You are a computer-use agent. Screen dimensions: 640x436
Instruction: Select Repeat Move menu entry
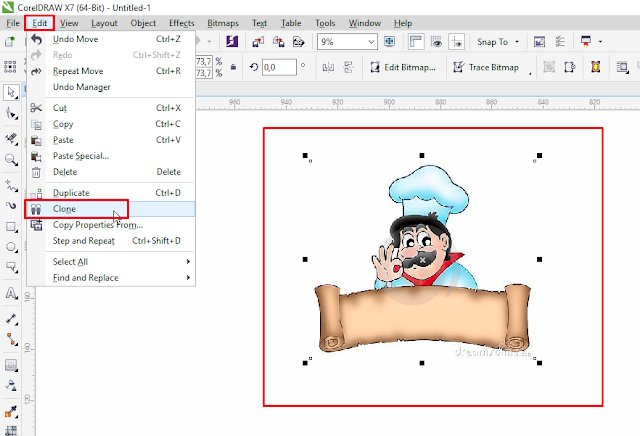[111, 71]
